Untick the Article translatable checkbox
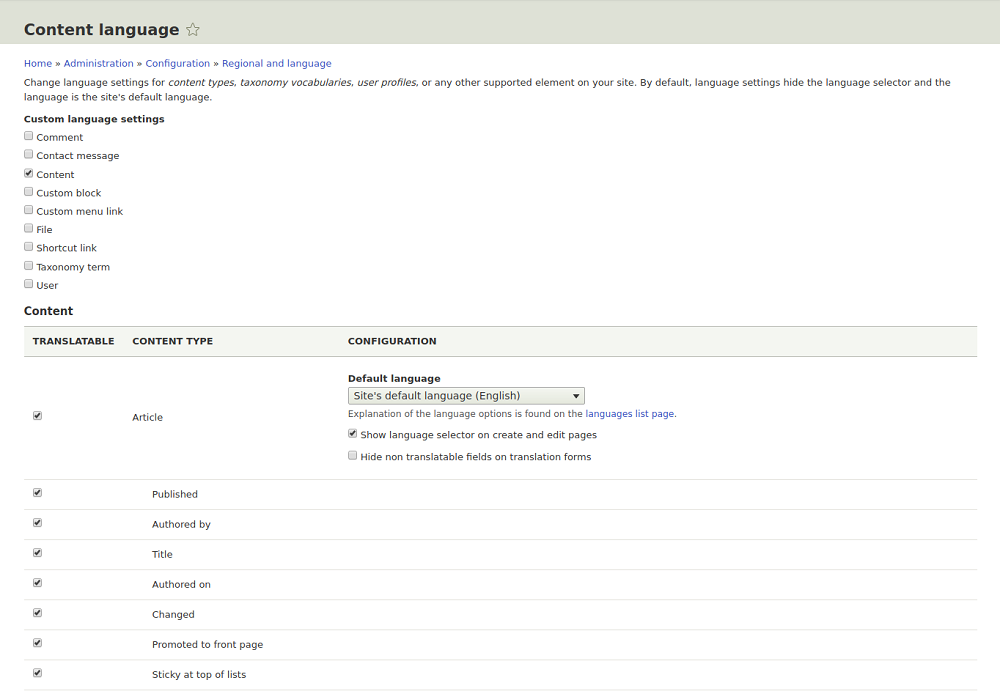 tap(38, 416)
